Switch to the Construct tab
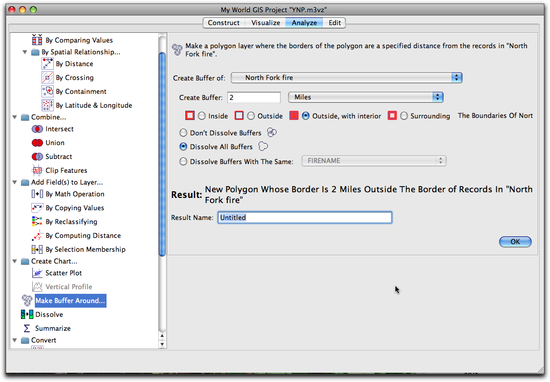 (224, 23)
